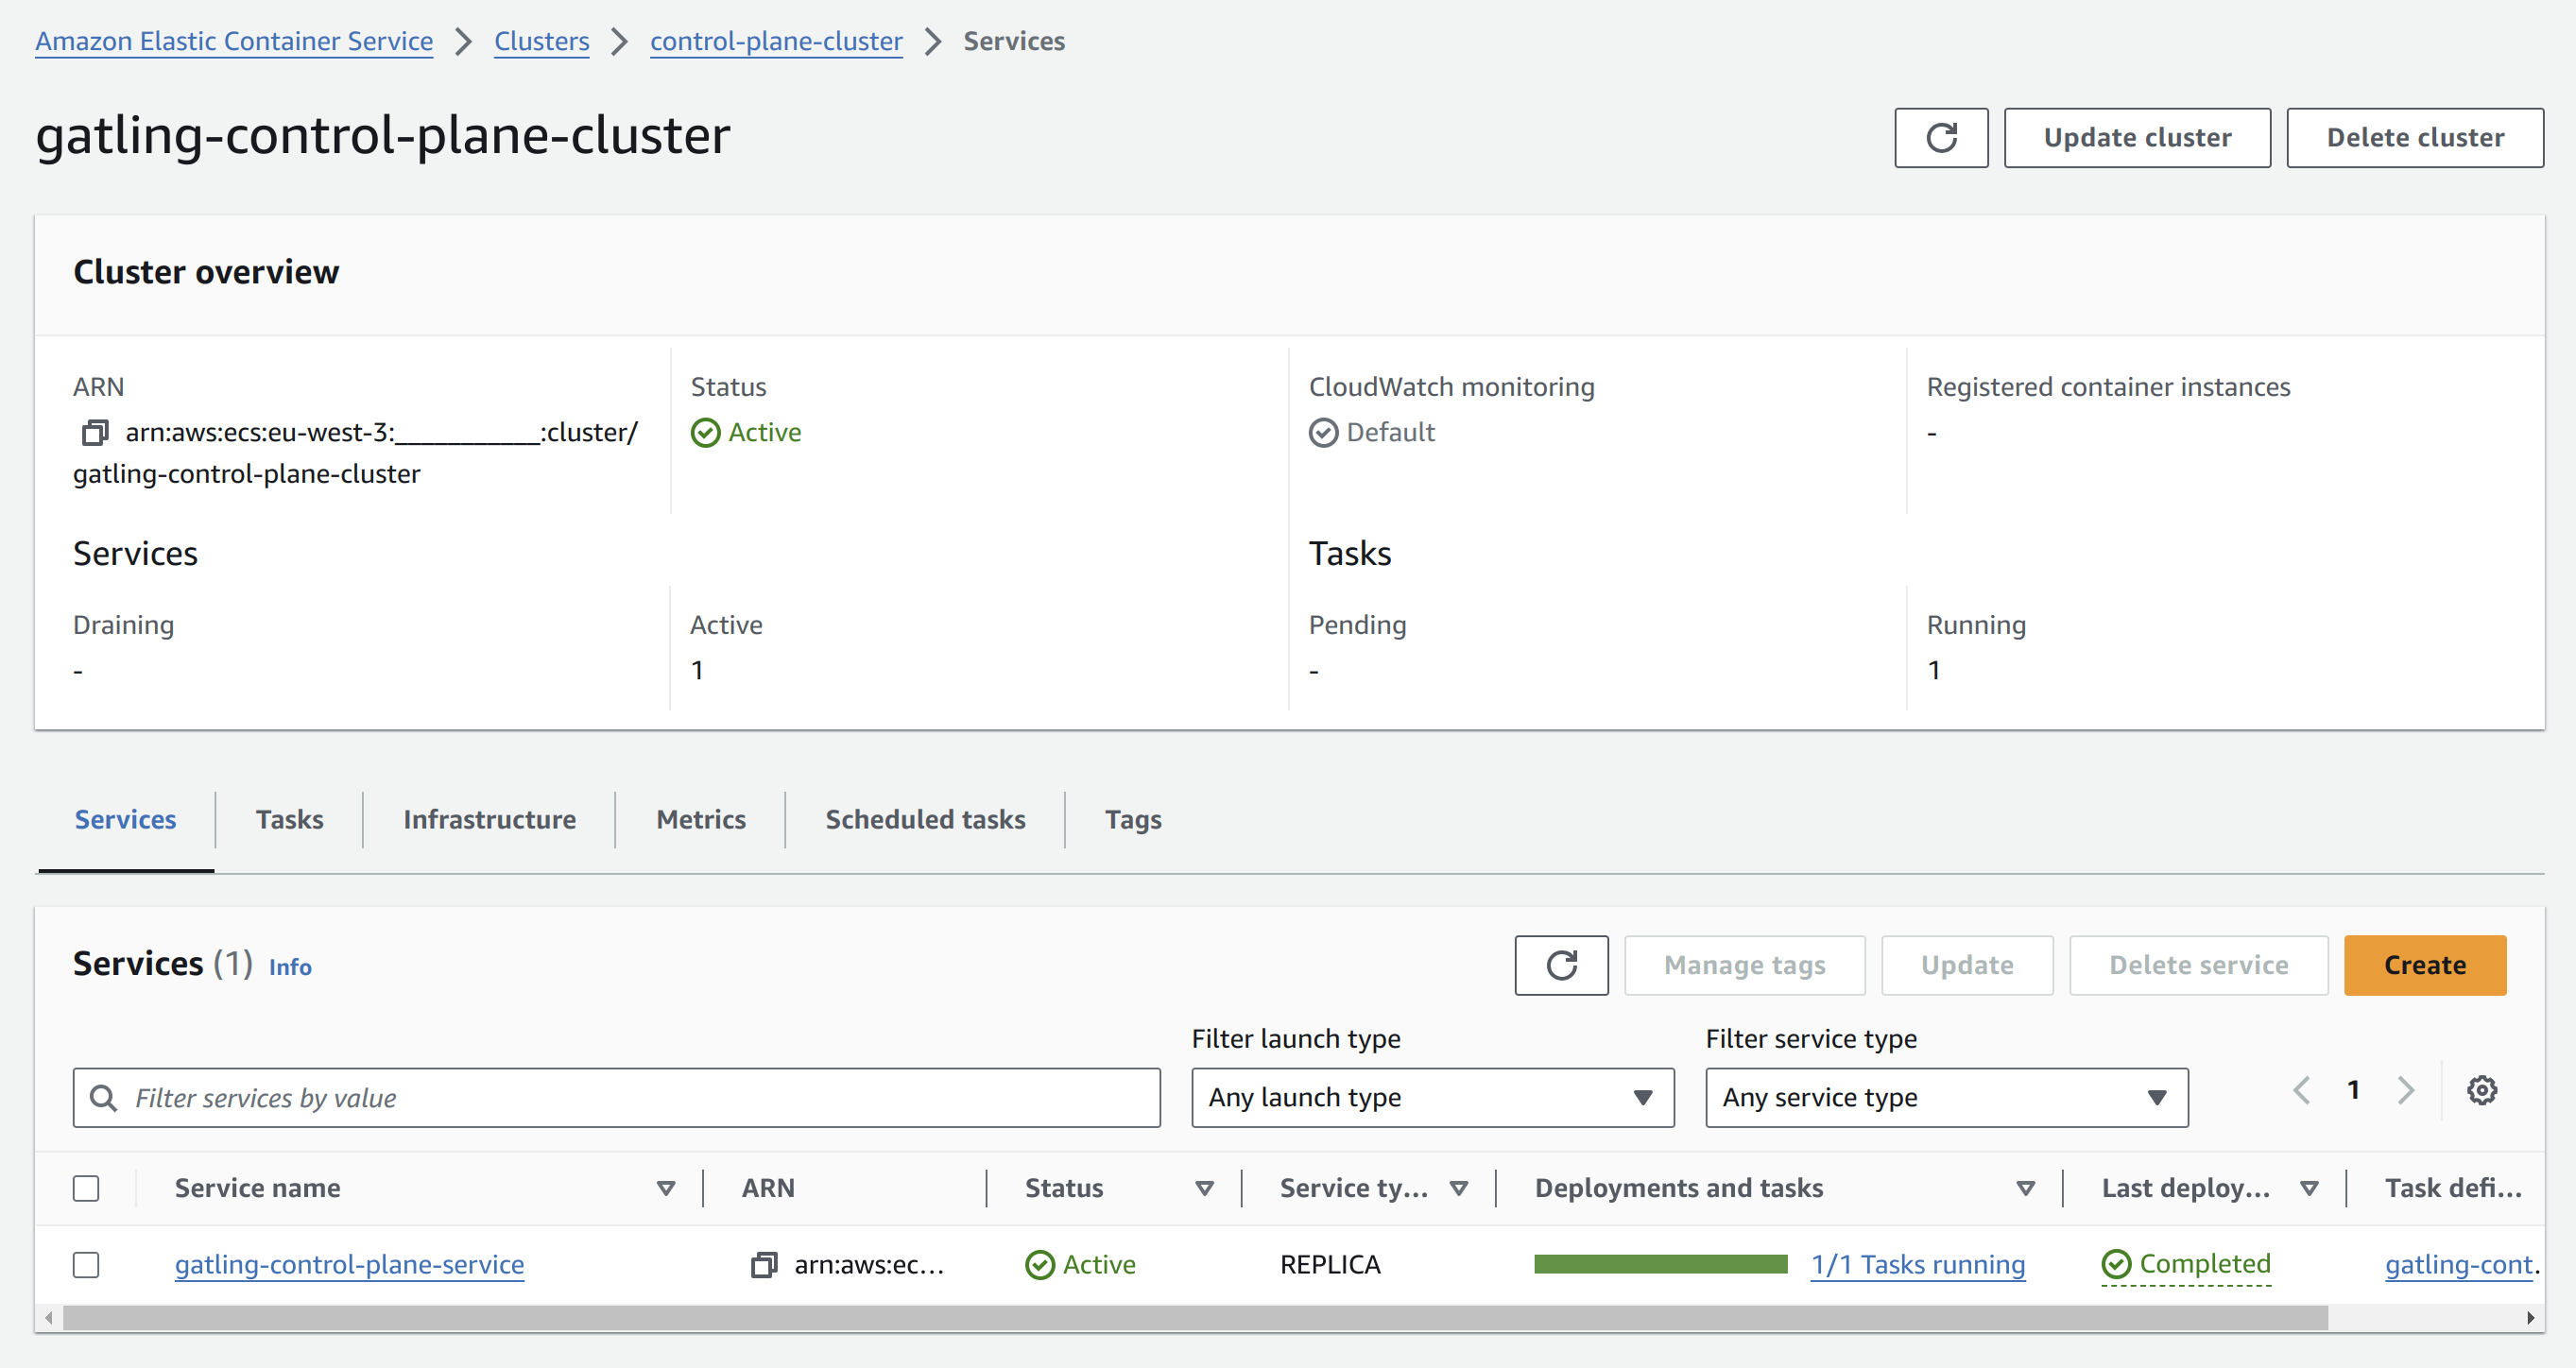Click the Delete cluster button
Screen dimensions: 2576x1368
coord(2415,137)
